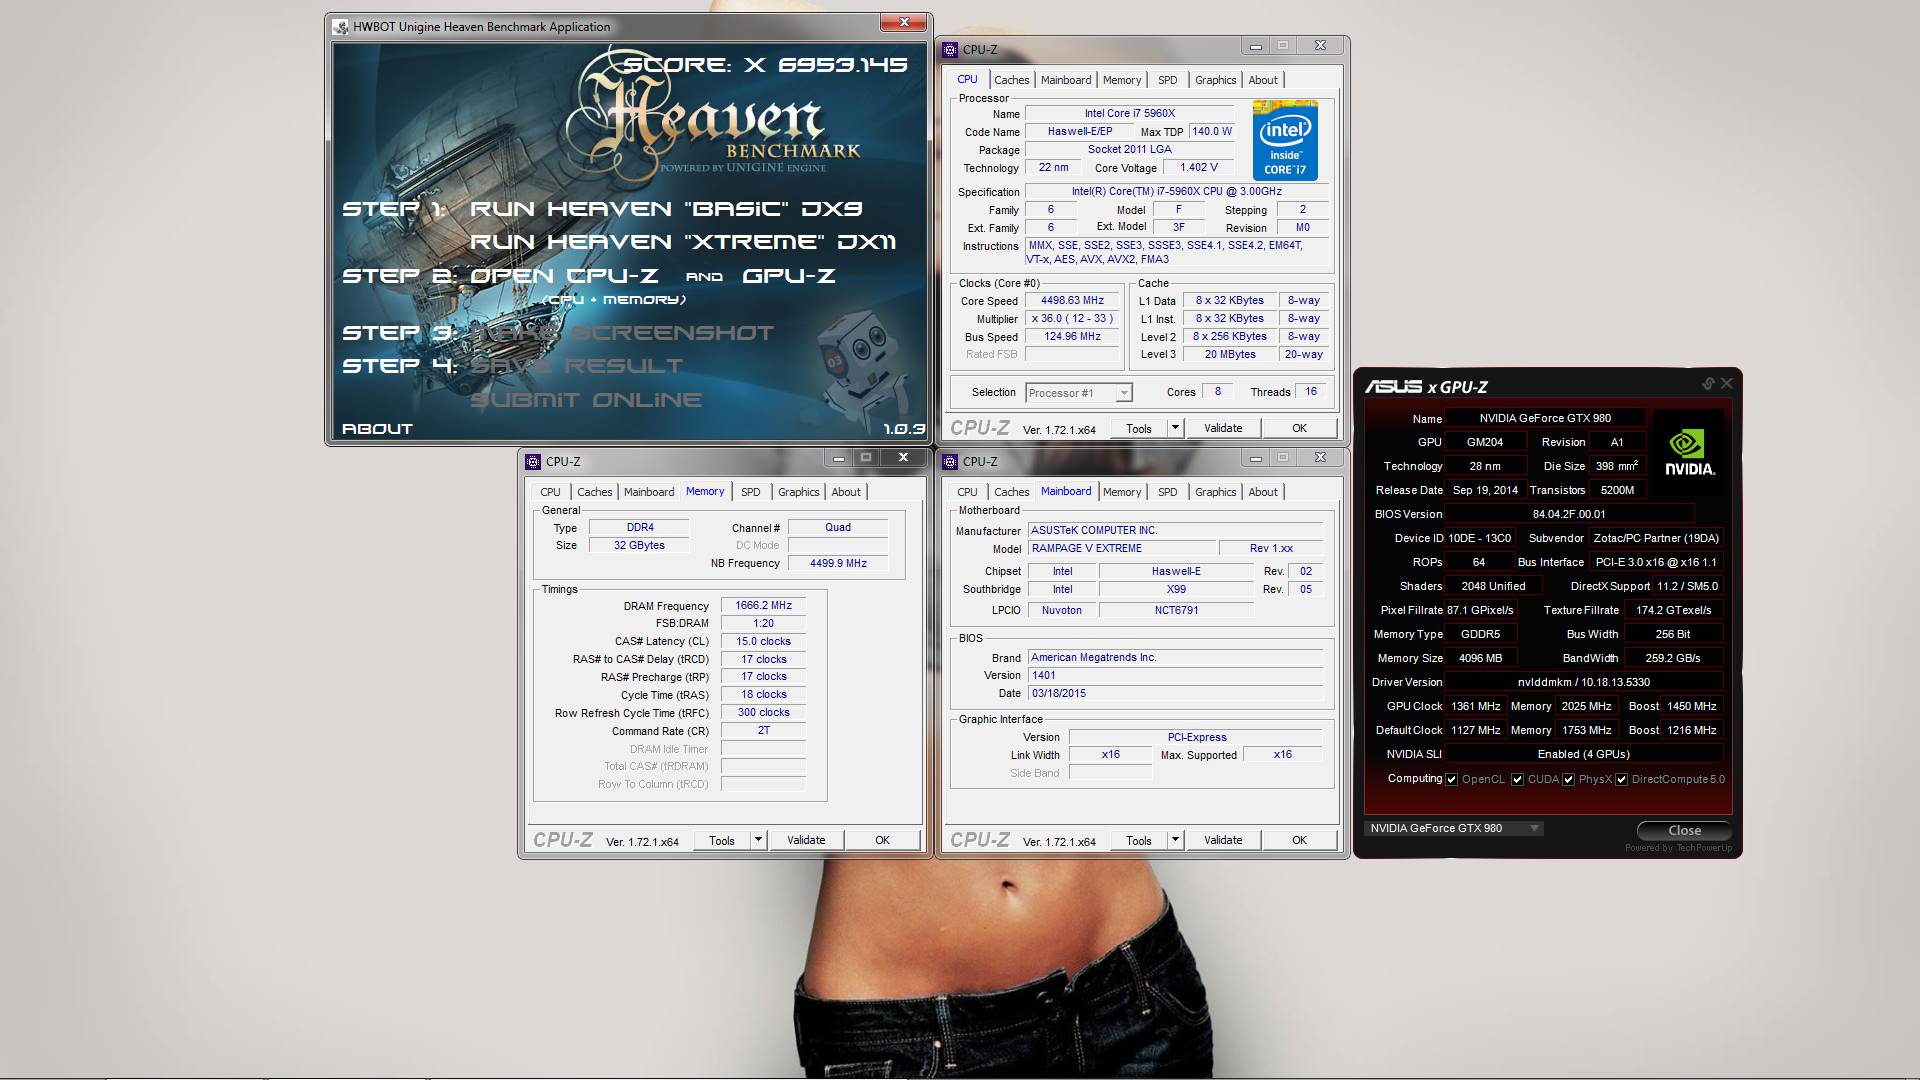Click the Intel Core i7 logo
Image resolution: width=1920 pixels, height=1080 pixels.
point(1285,140)
